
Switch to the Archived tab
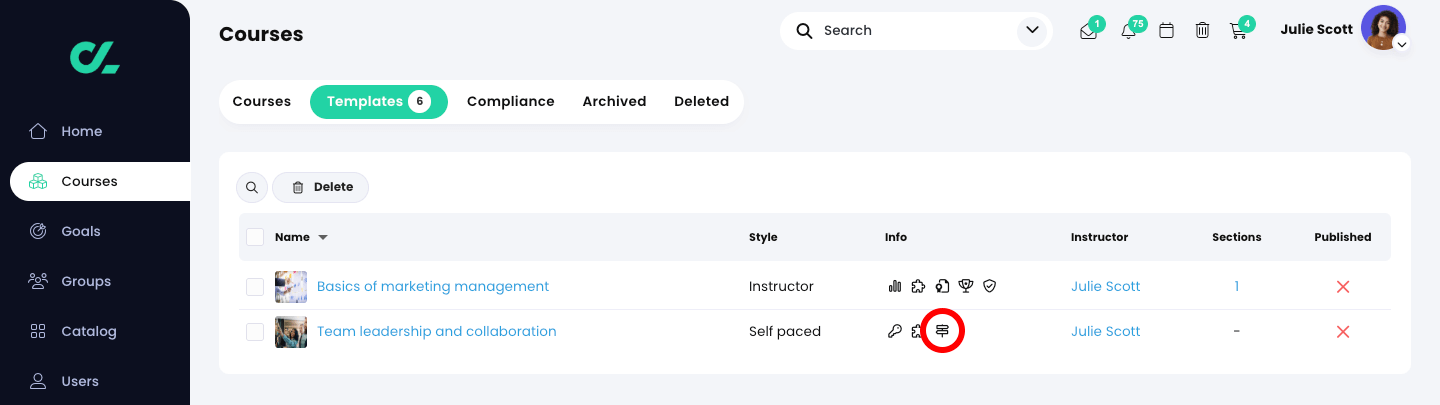coord(614,101)
